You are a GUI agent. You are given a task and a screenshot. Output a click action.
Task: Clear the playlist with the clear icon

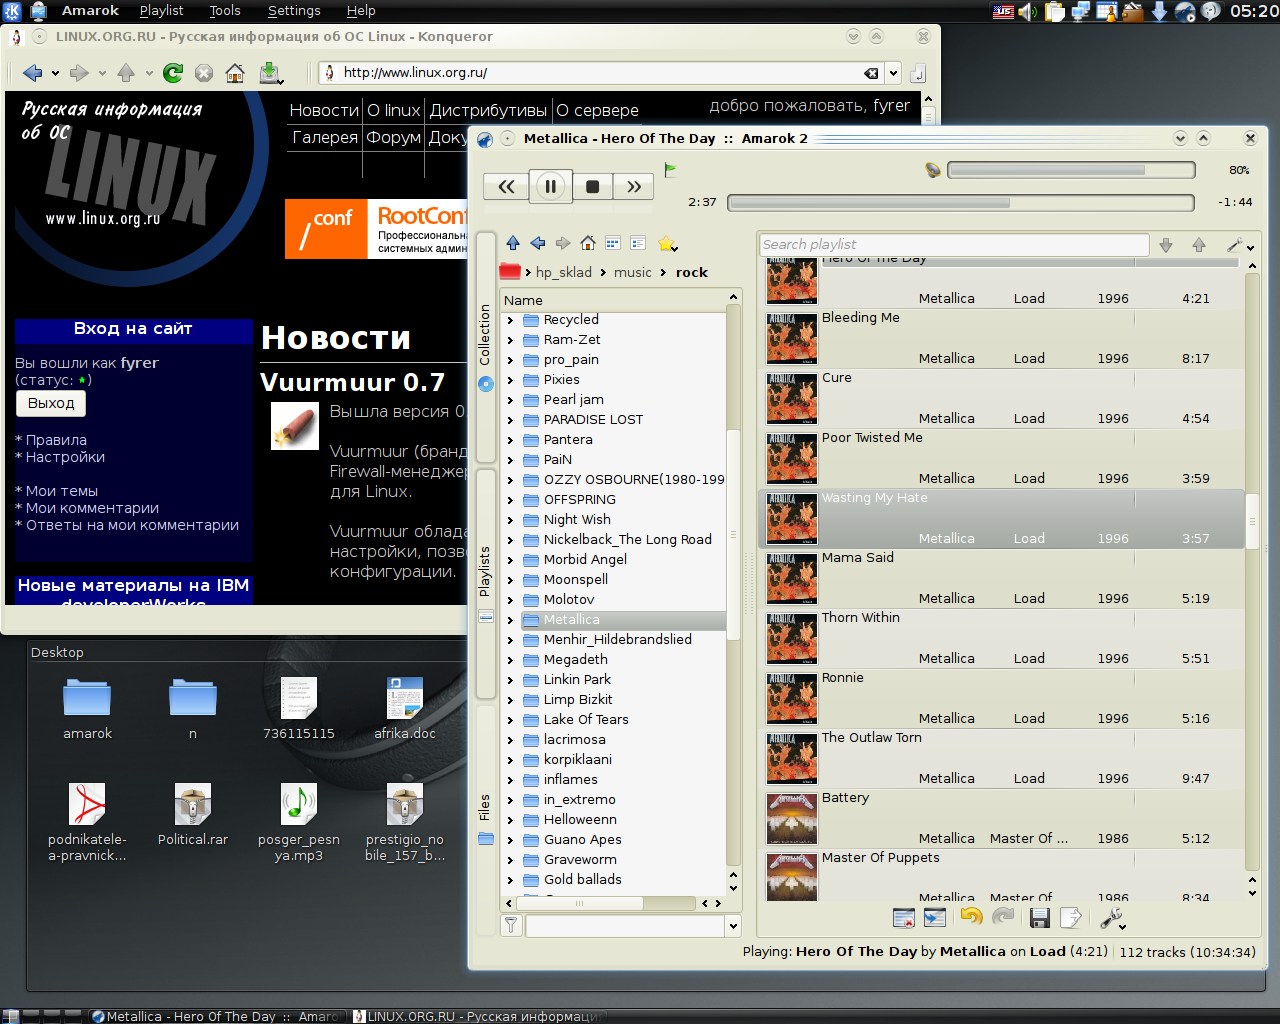coord(904,918)
